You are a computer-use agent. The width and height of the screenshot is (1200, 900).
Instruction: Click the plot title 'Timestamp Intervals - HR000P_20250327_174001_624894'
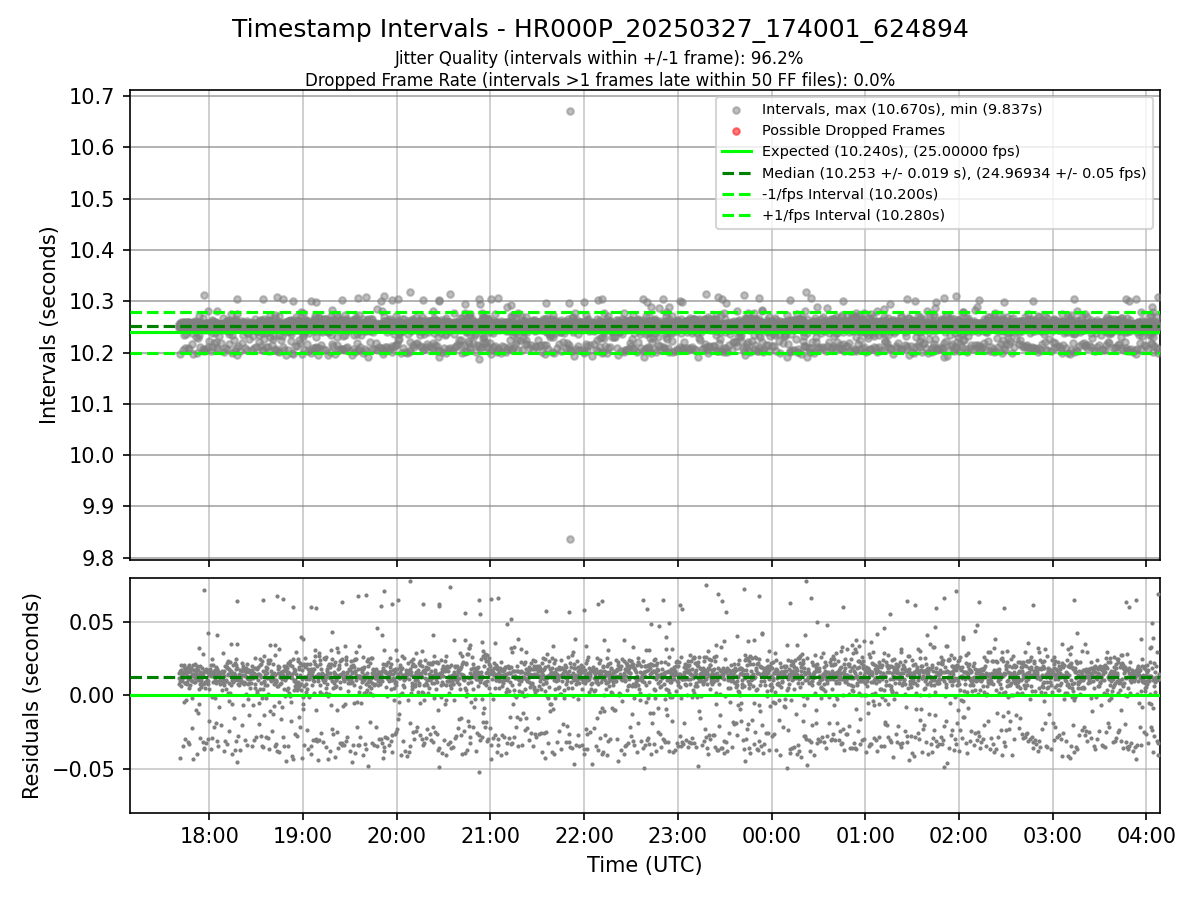coord(600,29)
